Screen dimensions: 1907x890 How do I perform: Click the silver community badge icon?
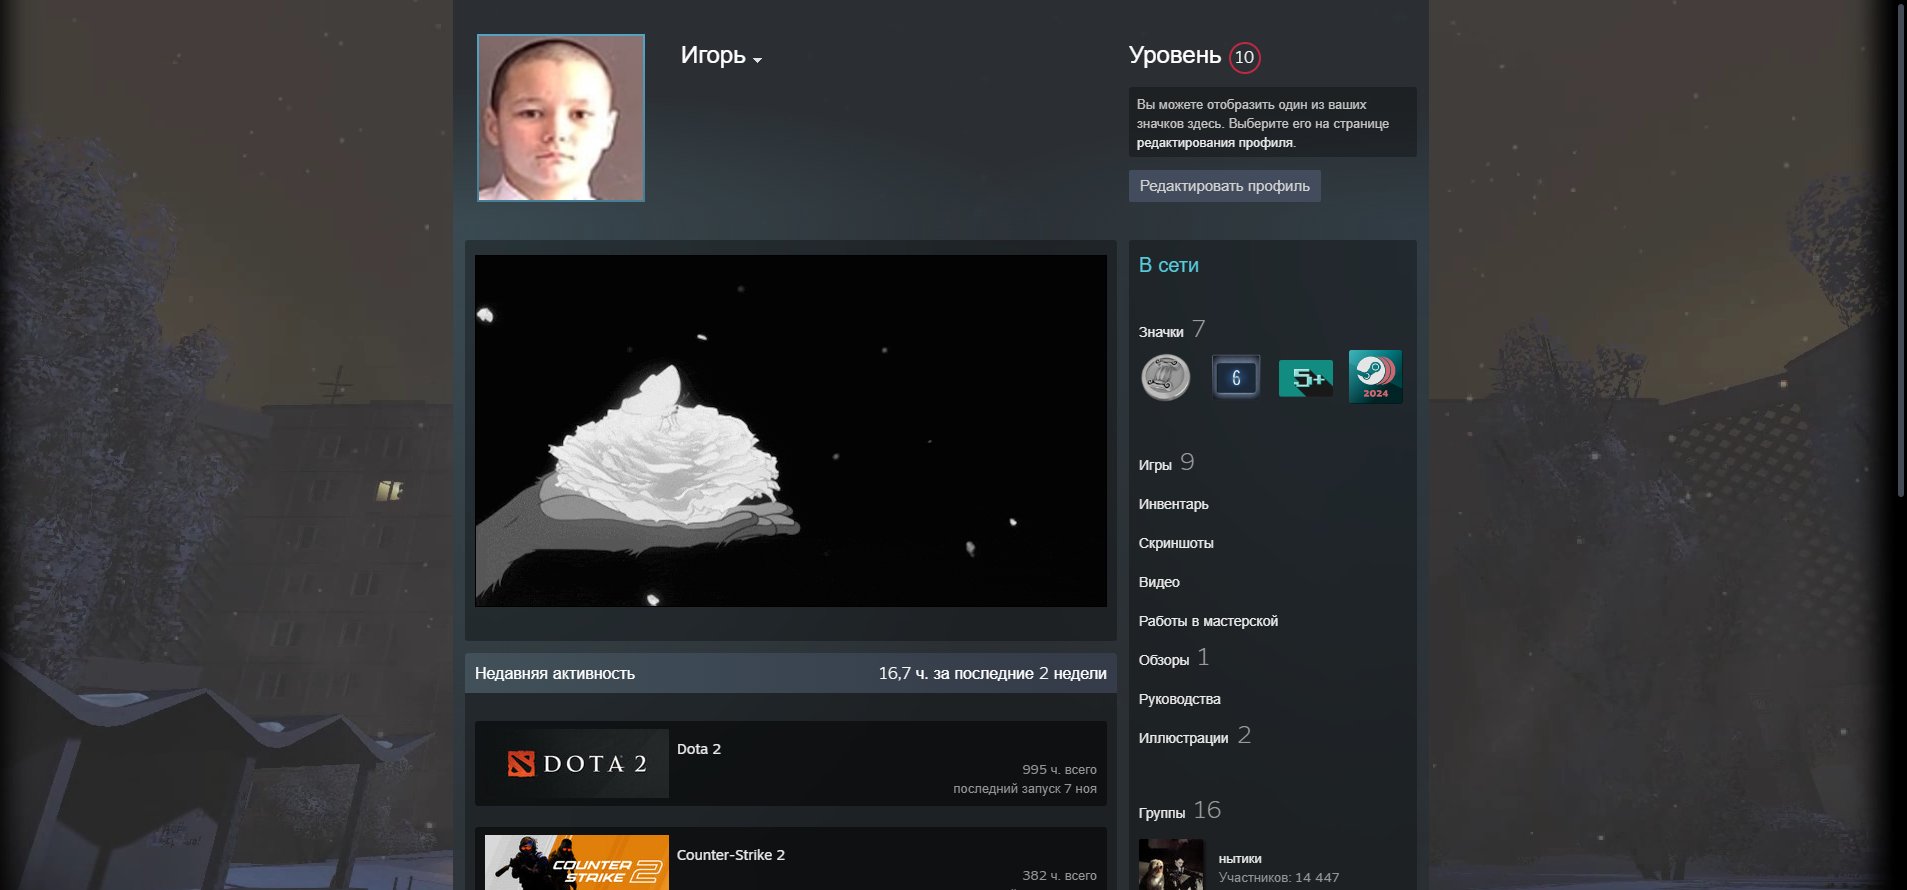pyautogui.click(x=1165, y=378)
